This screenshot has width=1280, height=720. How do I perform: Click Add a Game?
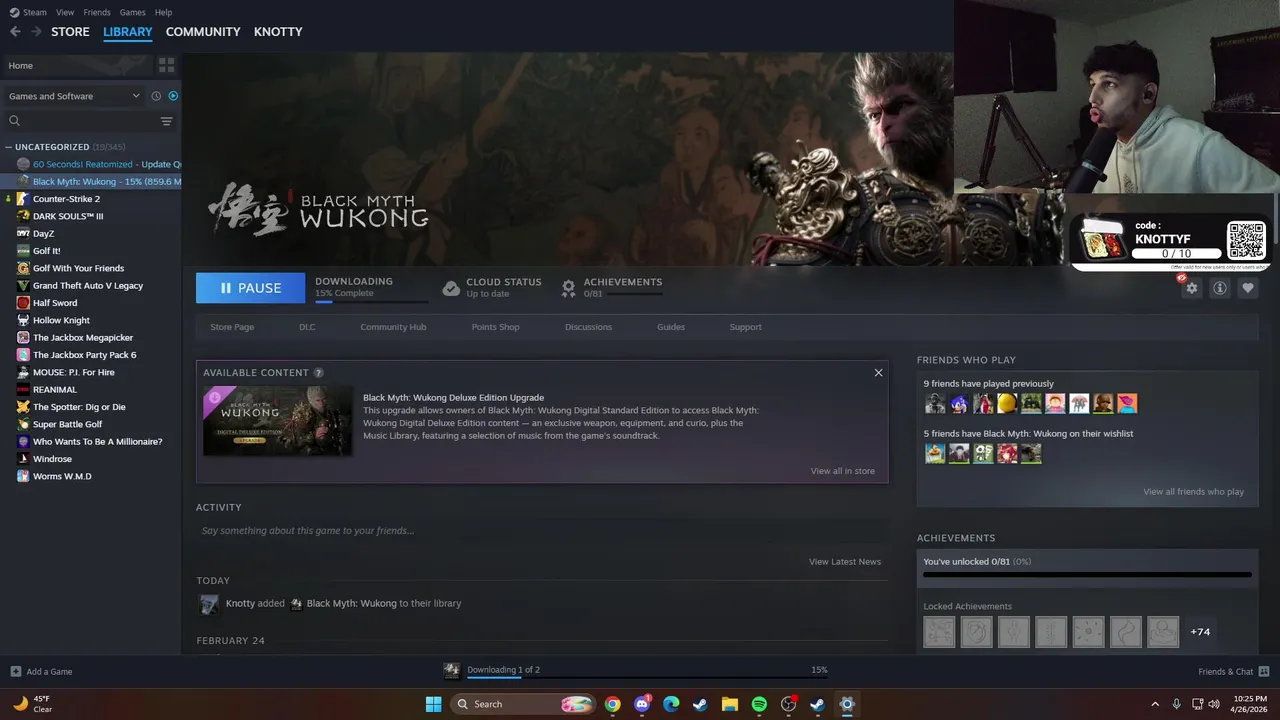click(x=41, y=672)
